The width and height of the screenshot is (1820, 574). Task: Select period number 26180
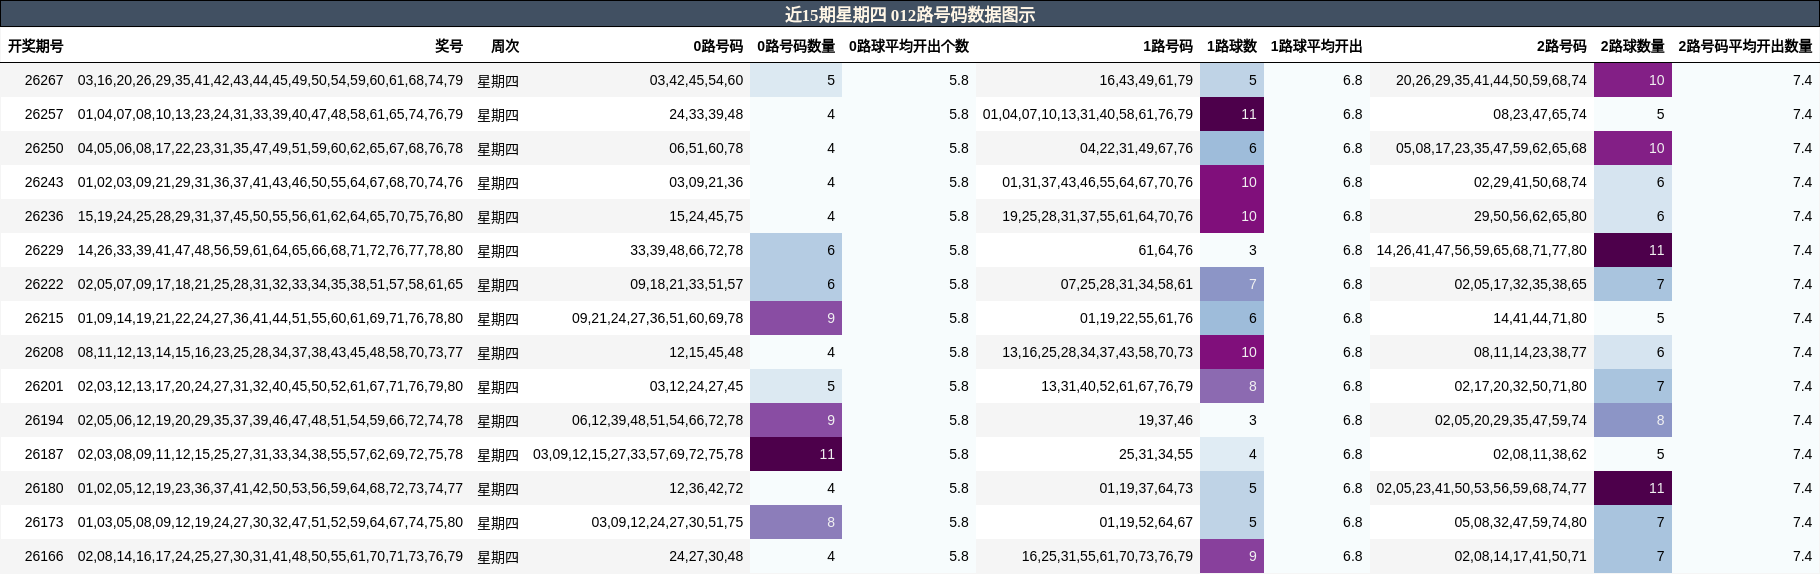[44, 488]
